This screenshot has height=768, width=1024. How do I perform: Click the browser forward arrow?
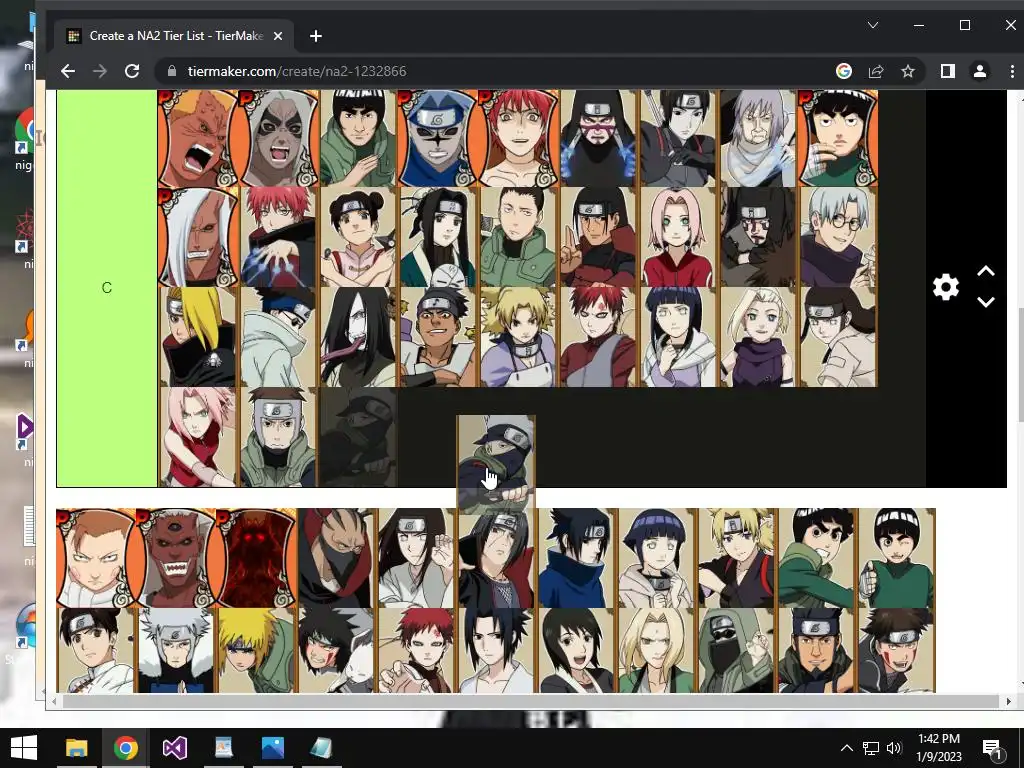click(100, 71)
